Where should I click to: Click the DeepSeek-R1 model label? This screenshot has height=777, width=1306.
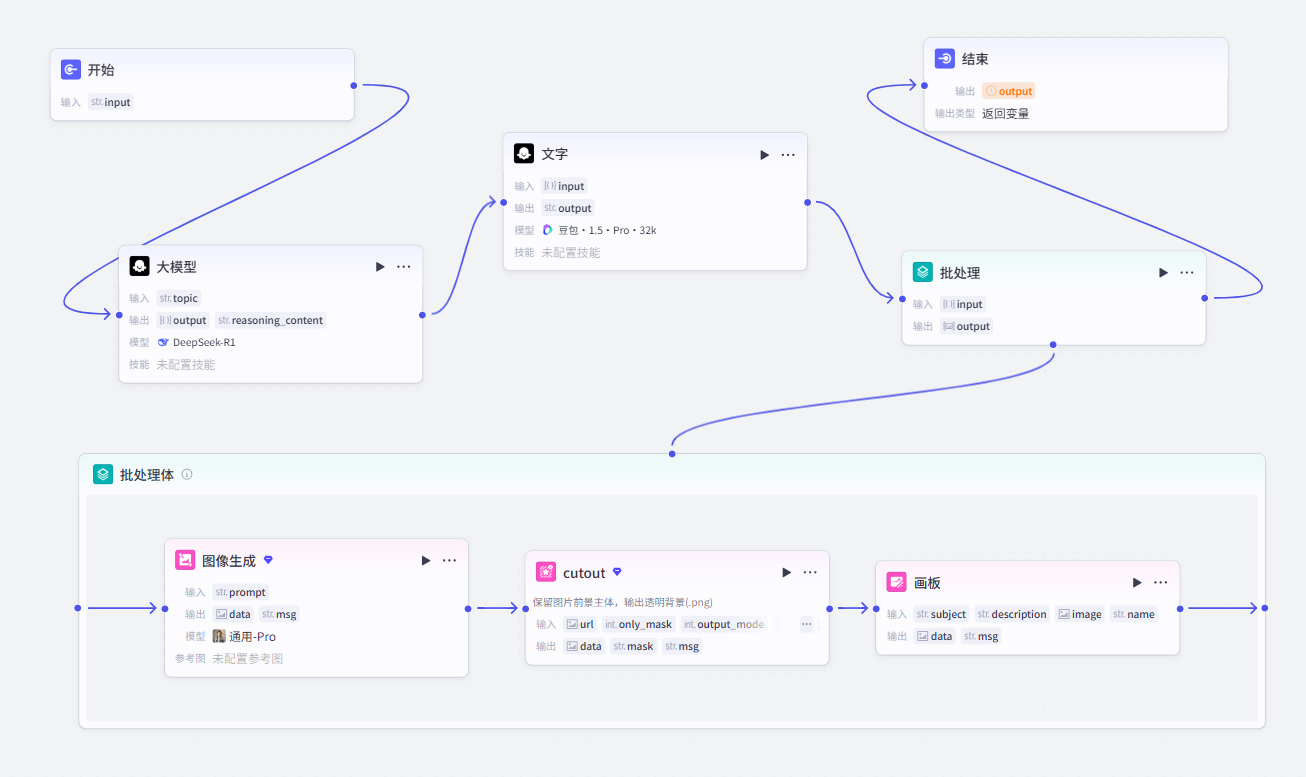204,342
